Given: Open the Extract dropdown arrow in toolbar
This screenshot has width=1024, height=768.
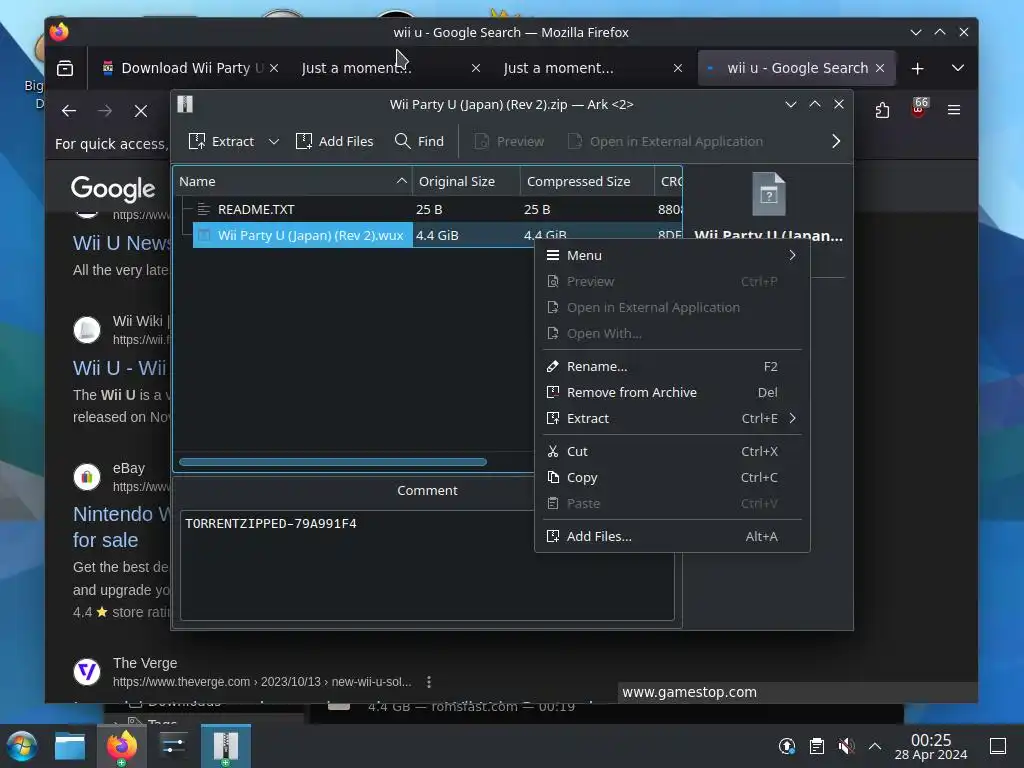Looking at the screenshot, I should coord(274,142).
